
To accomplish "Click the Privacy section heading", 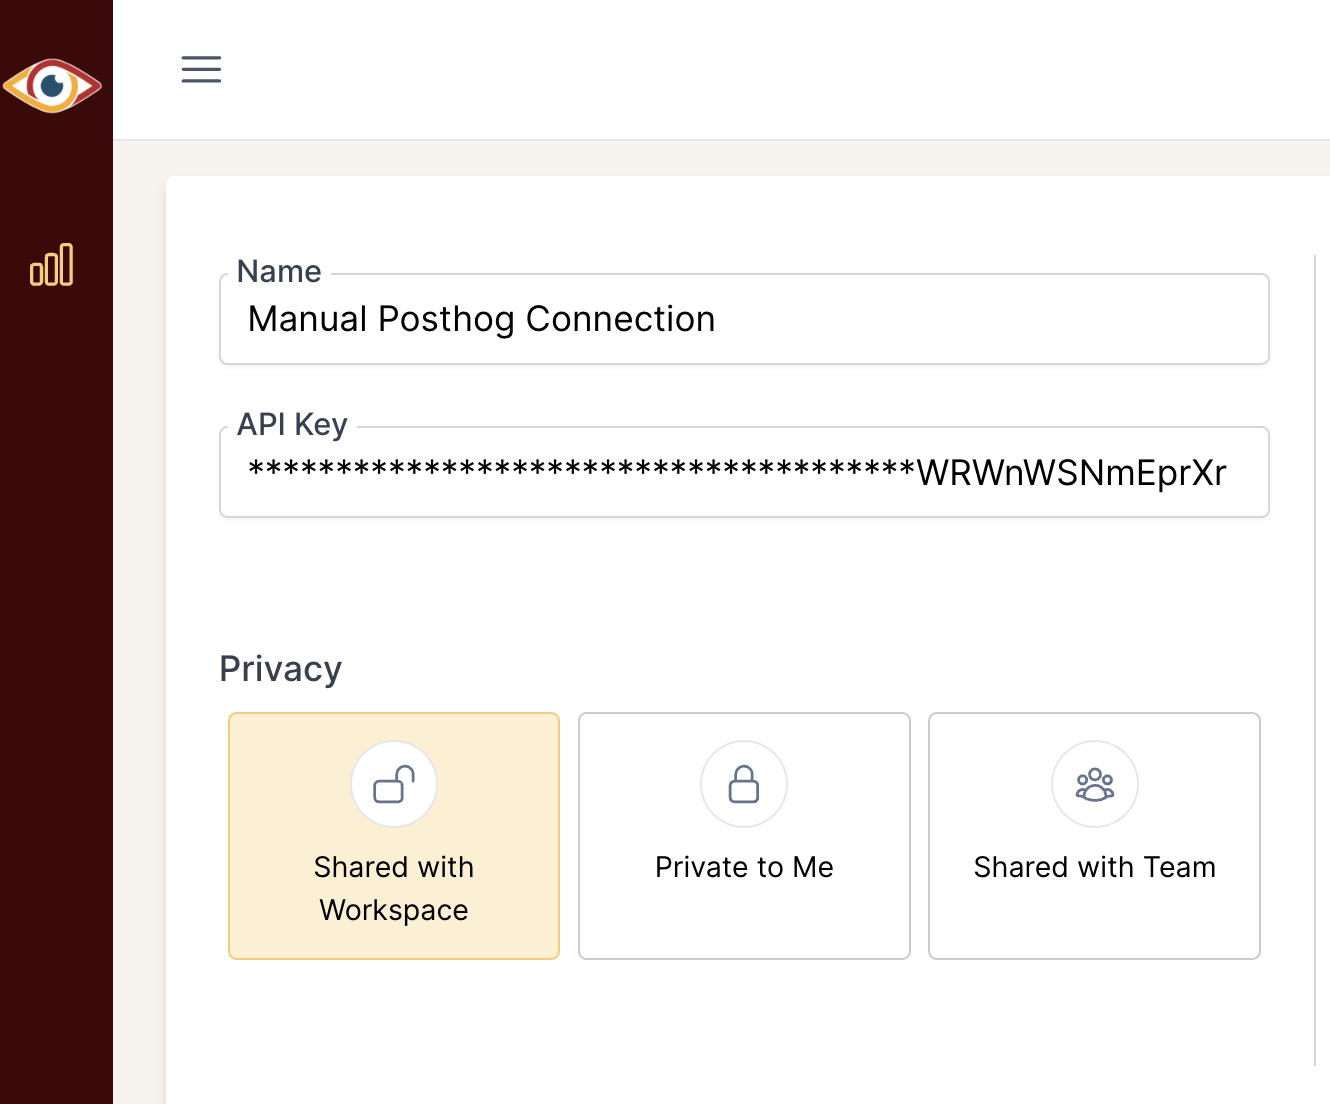I will tap(280, 668).
